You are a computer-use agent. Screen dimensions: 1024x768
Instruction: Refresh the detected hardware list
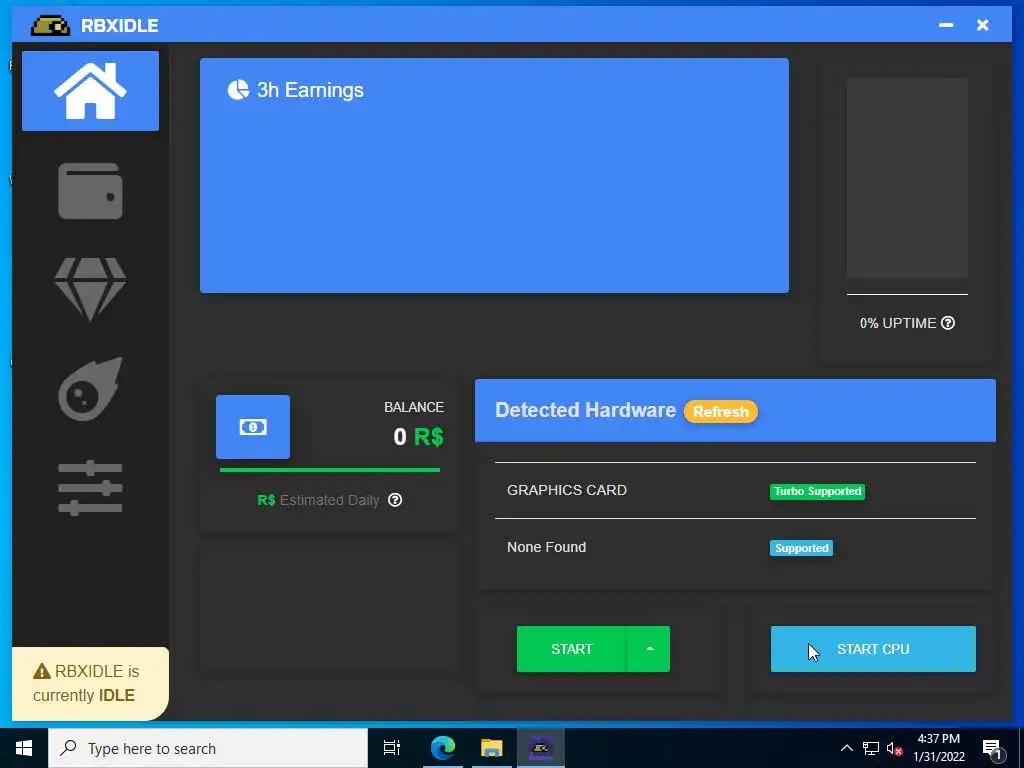721,411
